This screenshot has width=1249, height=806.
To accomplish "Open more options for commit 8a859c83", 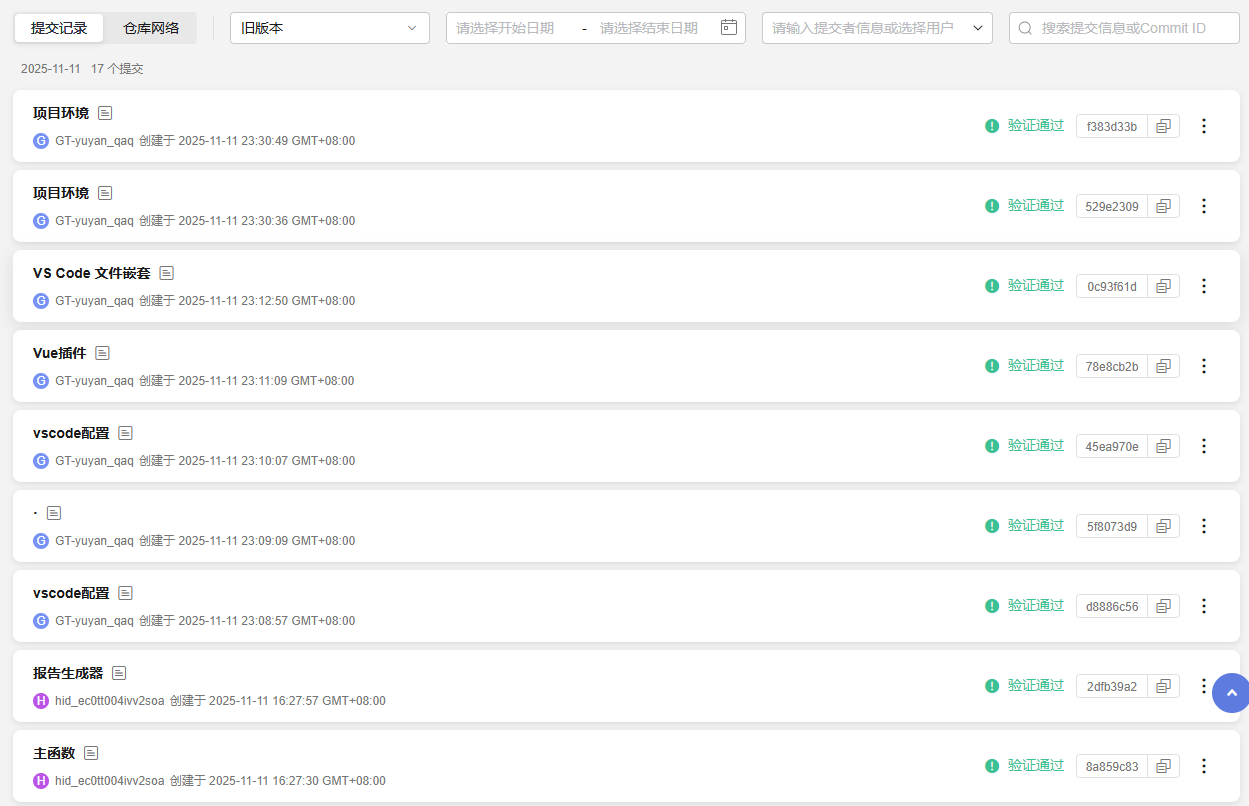I will [1204, 766].
